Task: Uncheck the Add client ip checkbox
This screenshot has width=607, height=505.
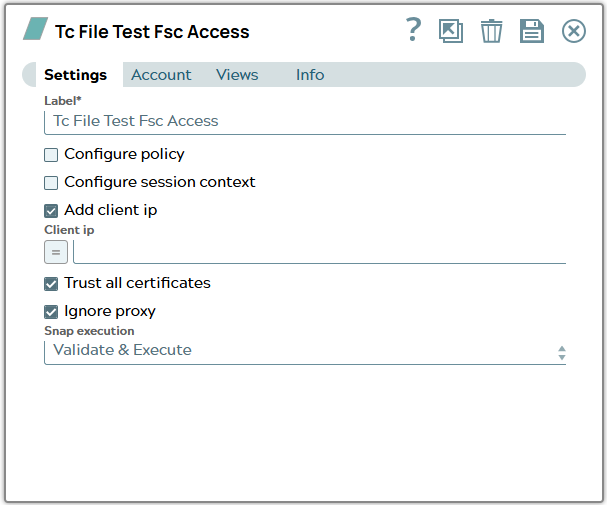Action: (x=51, y=211)
